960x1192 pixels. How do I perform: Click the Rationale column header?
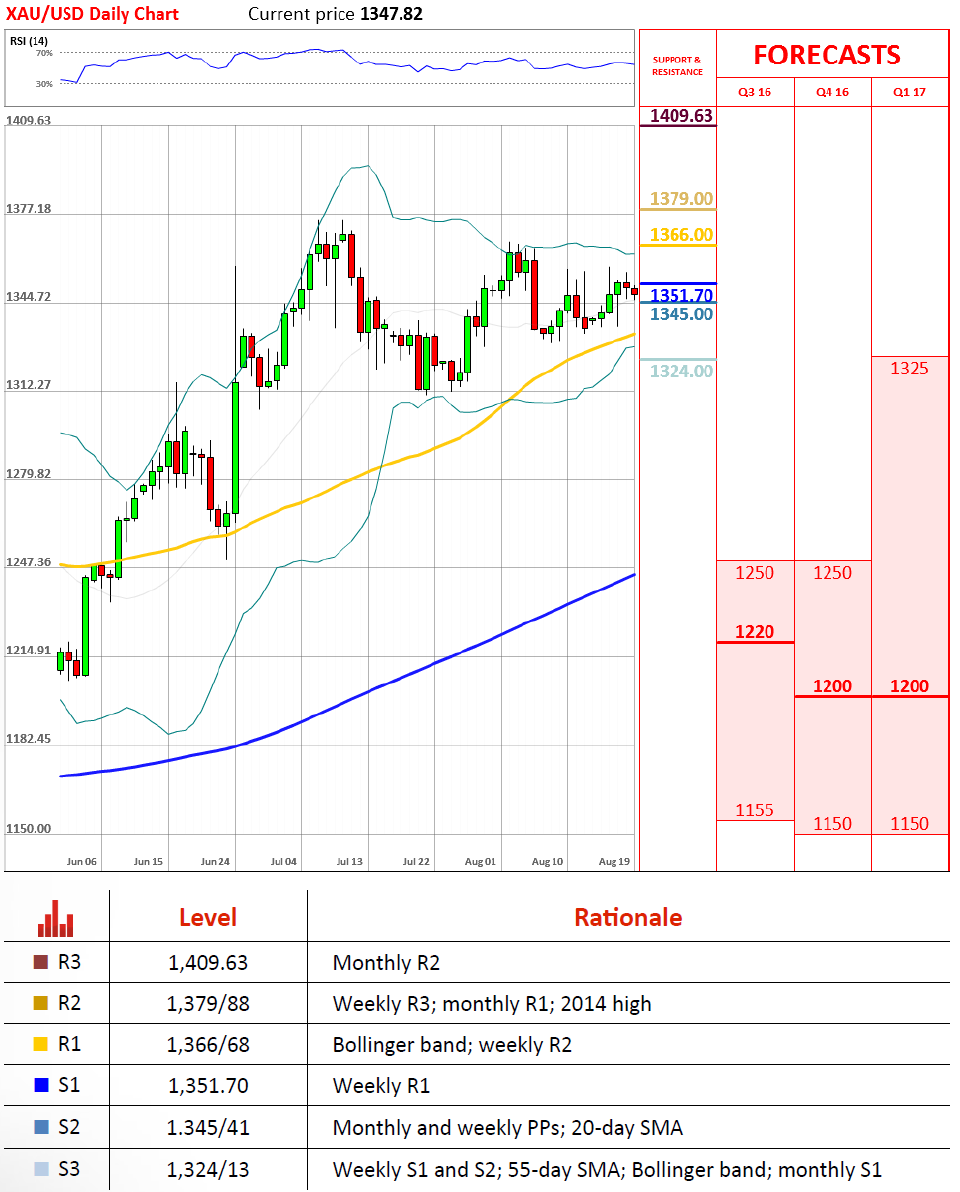coord(628,918)
